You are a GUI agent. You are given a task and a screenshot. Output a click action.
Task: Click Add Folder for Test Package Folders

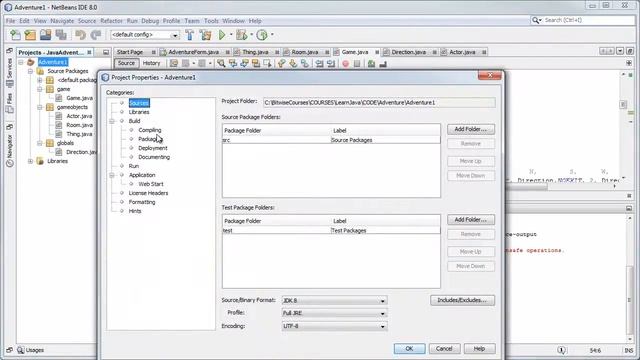[x=471, y=220]
